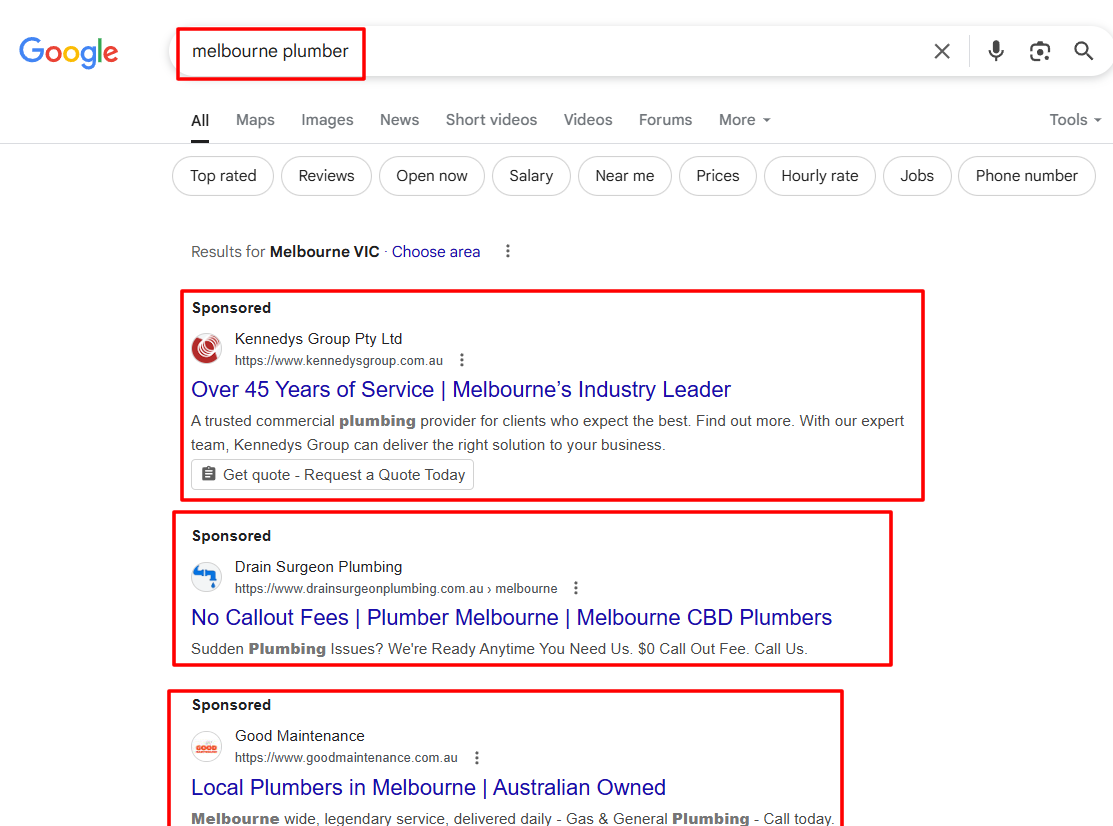The height and width of the screenshot is (826, 1113).
Task: Click Get quote - Request a Quote Today
Action: [332, 475]
